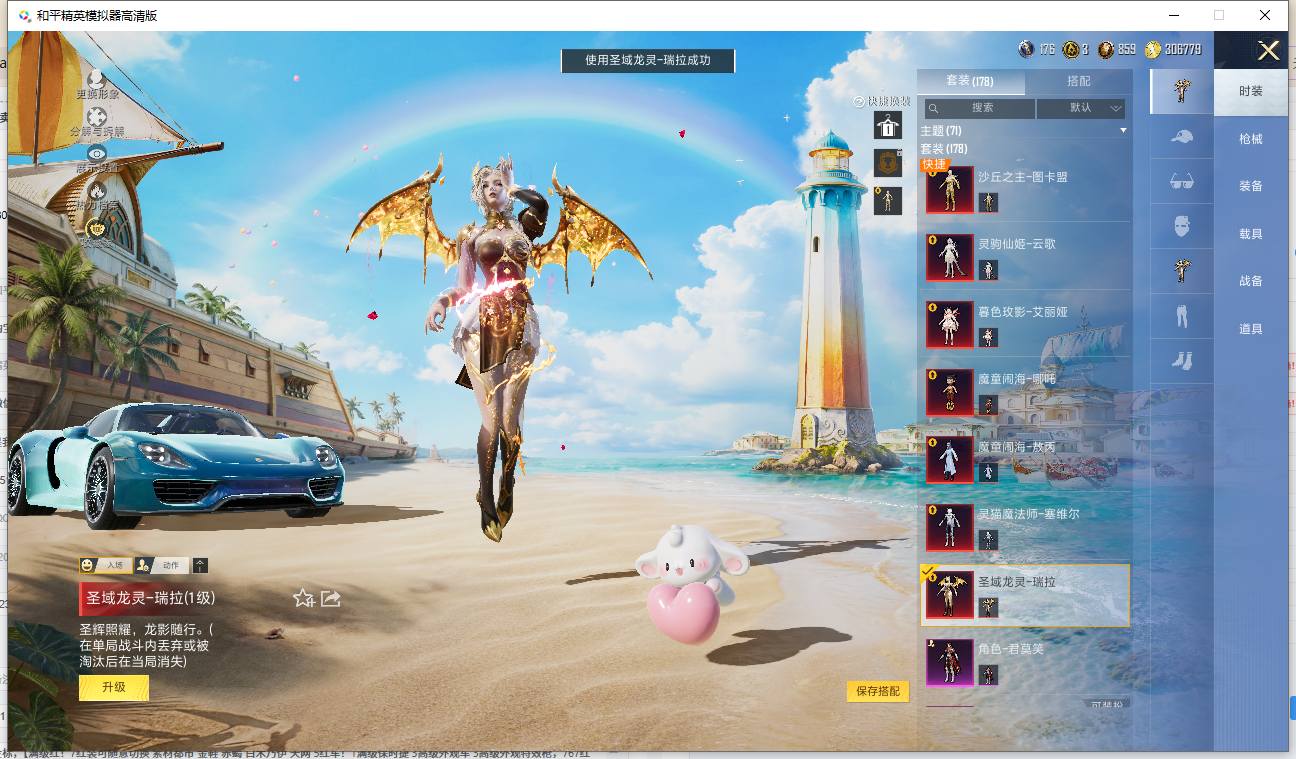The image size is (1296, 759).
Task: Click the 升级 upgrade button
Action: (114, 687)
